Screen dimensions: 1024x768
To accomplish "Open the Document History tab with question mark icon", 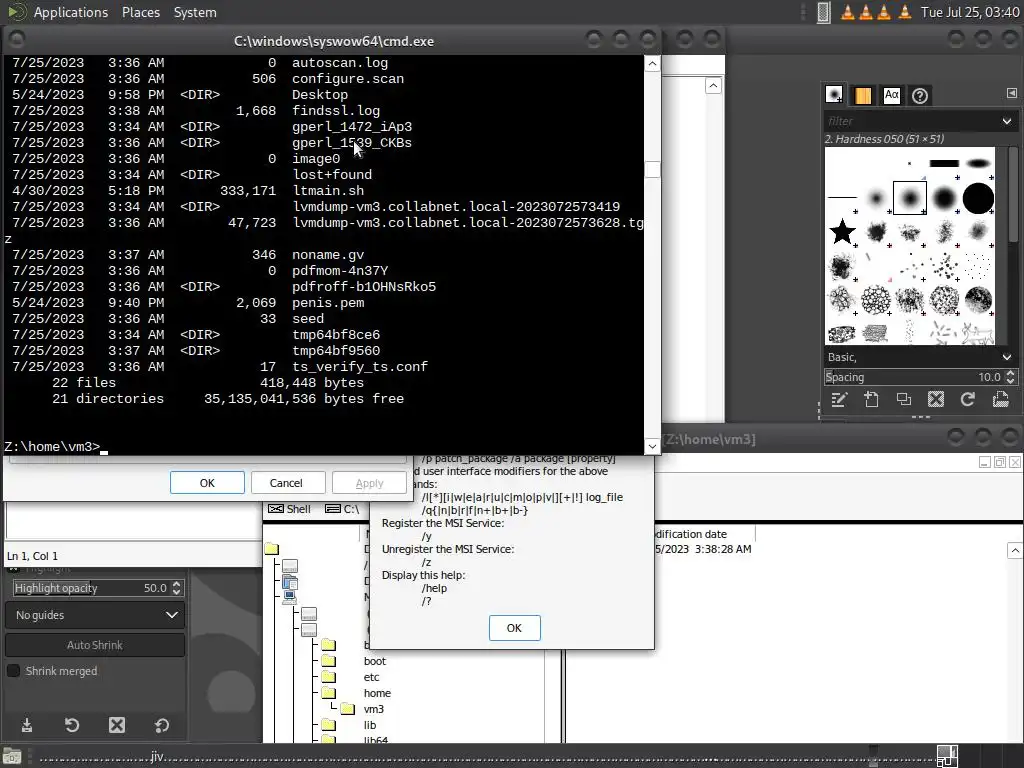I will 920,96.
